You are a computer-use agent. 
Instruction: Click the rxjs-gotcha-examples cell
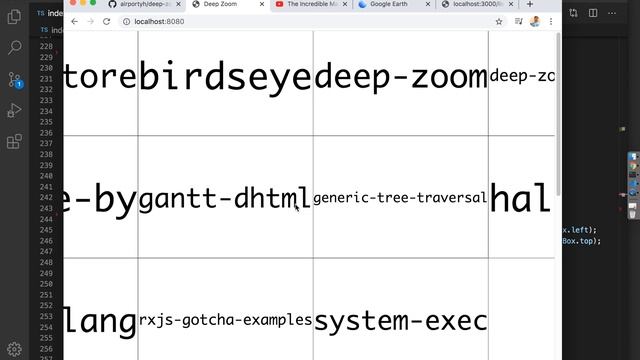pyautogui.click(x=225, y=309)
